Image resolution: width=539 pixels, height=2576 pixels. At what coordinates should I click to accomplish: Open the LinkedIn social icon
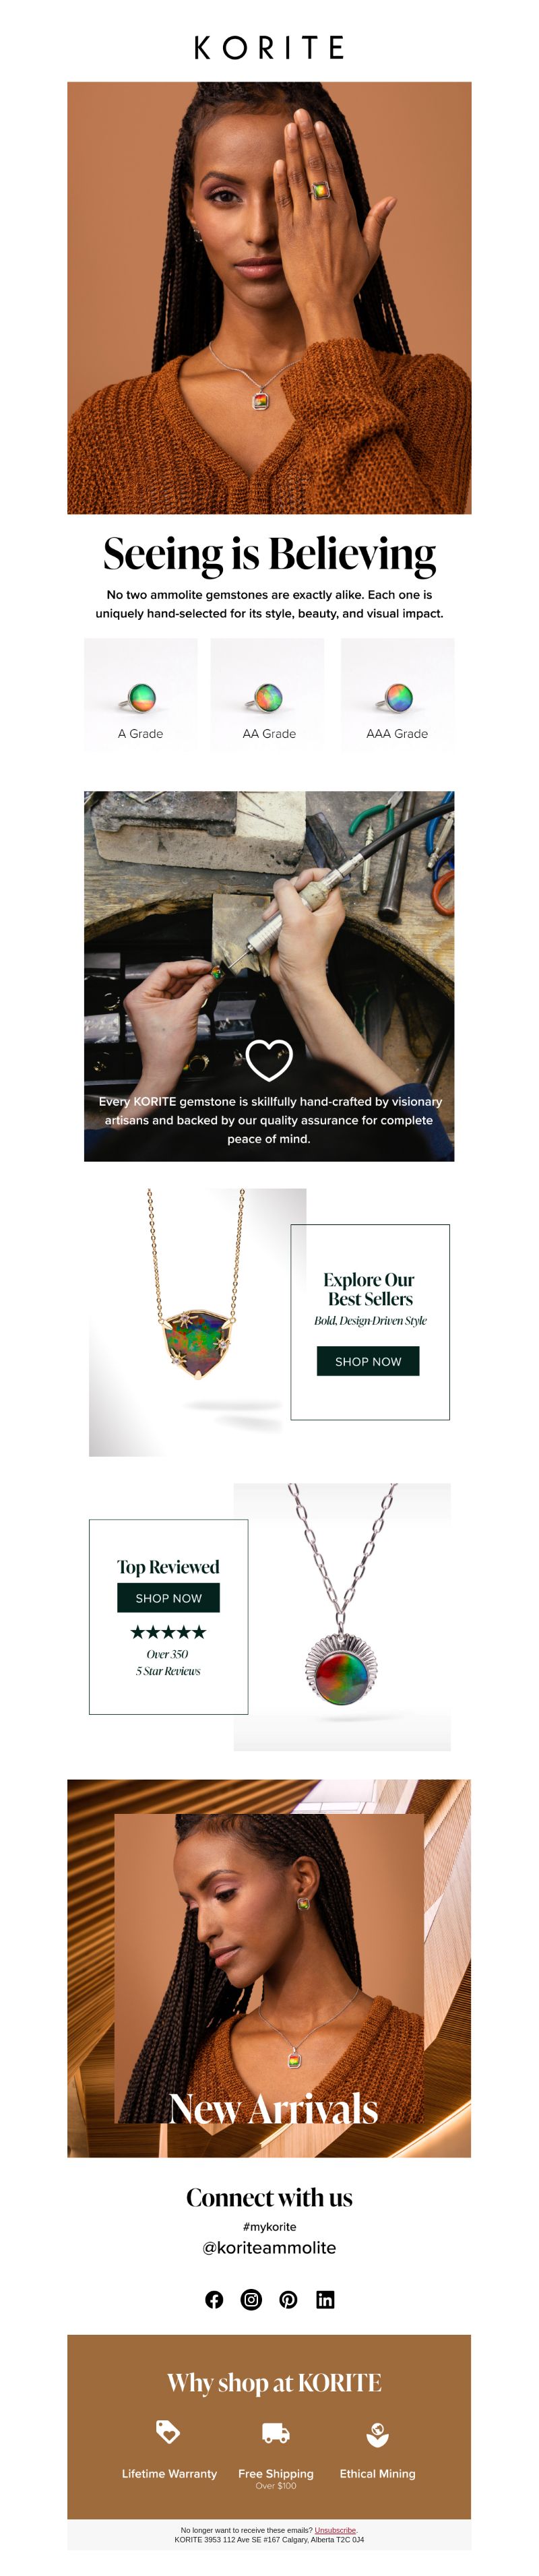point(325,2300)
